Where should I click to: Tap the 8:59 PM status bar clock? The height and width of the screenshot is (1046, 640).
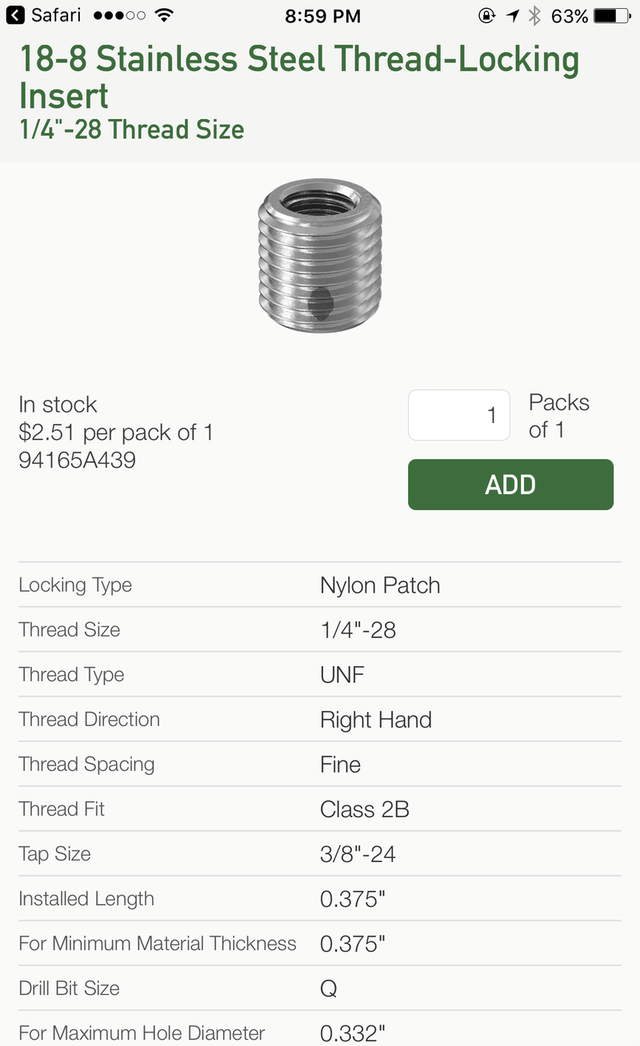point(323,15)
